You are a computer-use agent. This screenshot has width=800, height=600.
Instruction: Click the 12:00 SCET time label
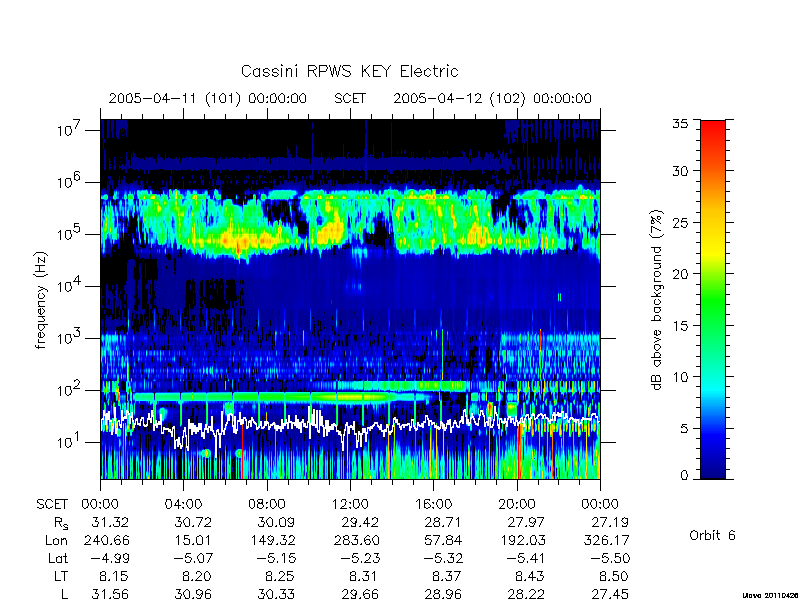350,504
